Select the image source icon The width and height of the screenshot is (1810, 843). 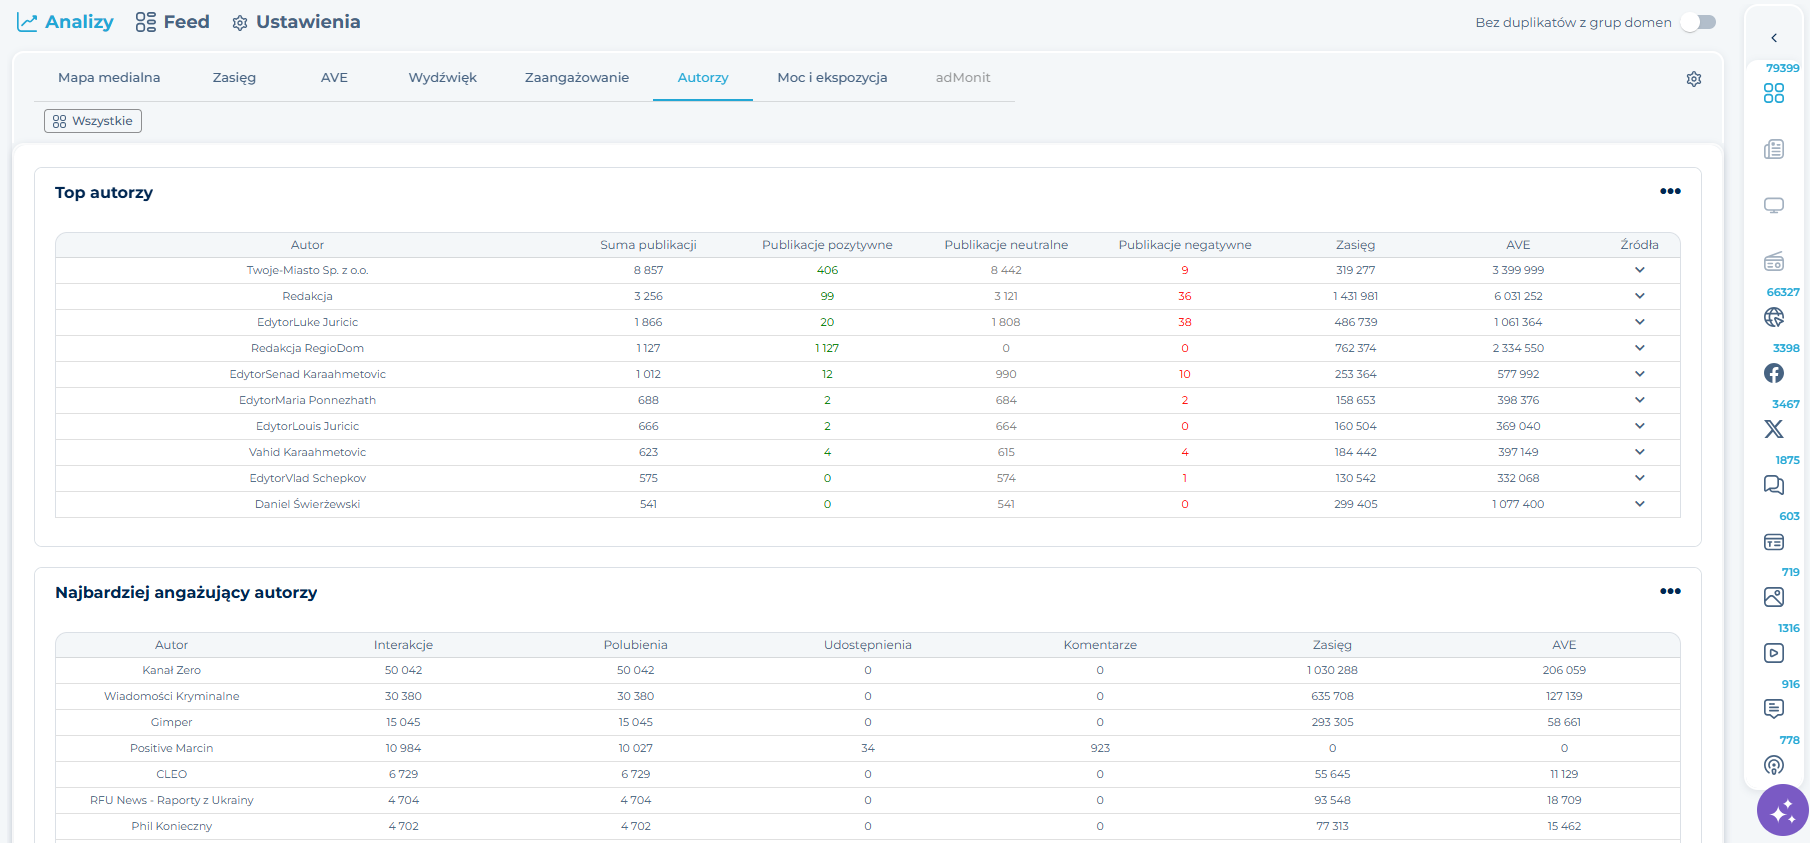[x=1774, y=597]
